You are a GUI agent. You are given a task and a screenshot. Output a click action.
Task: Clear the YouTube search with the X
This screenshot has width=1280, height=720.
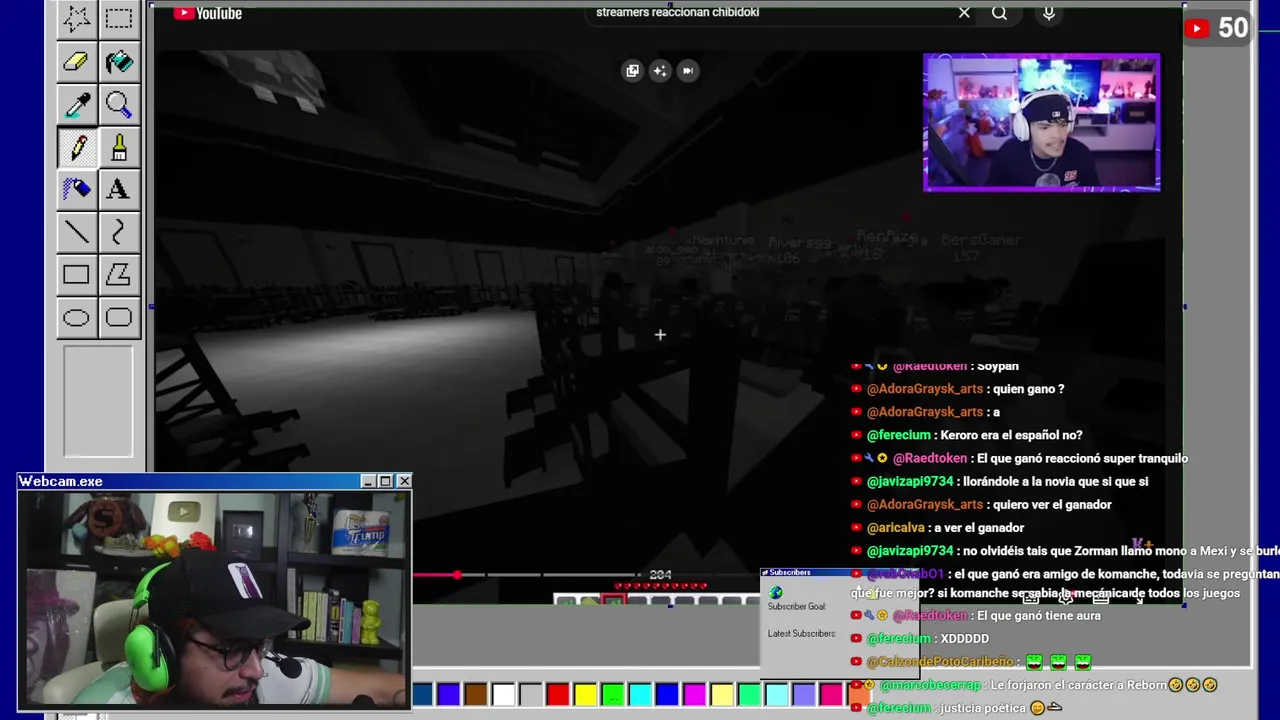coord(964,13)
